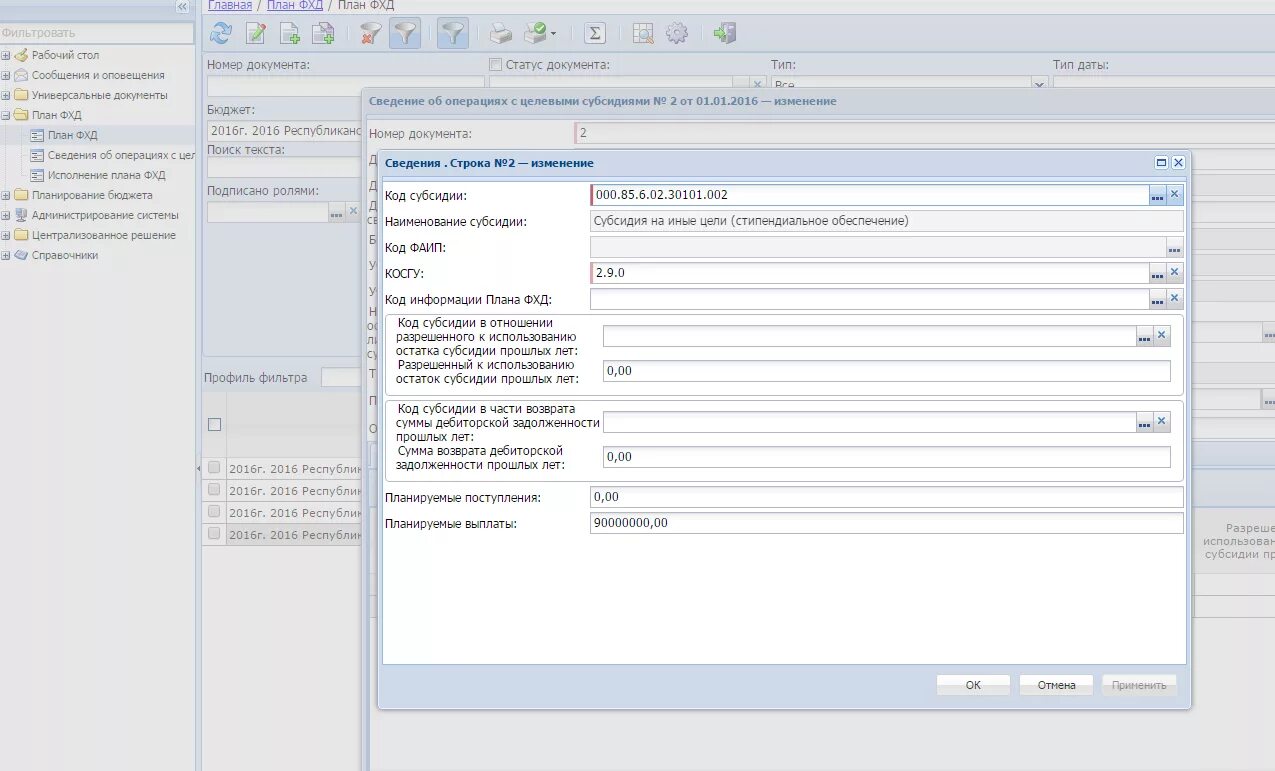Image resolution: width=1275 pixels, height=771 pixels.
Task: Open ellipsis for возврата дебиторской задолженности code
Action: (1144, 423)
